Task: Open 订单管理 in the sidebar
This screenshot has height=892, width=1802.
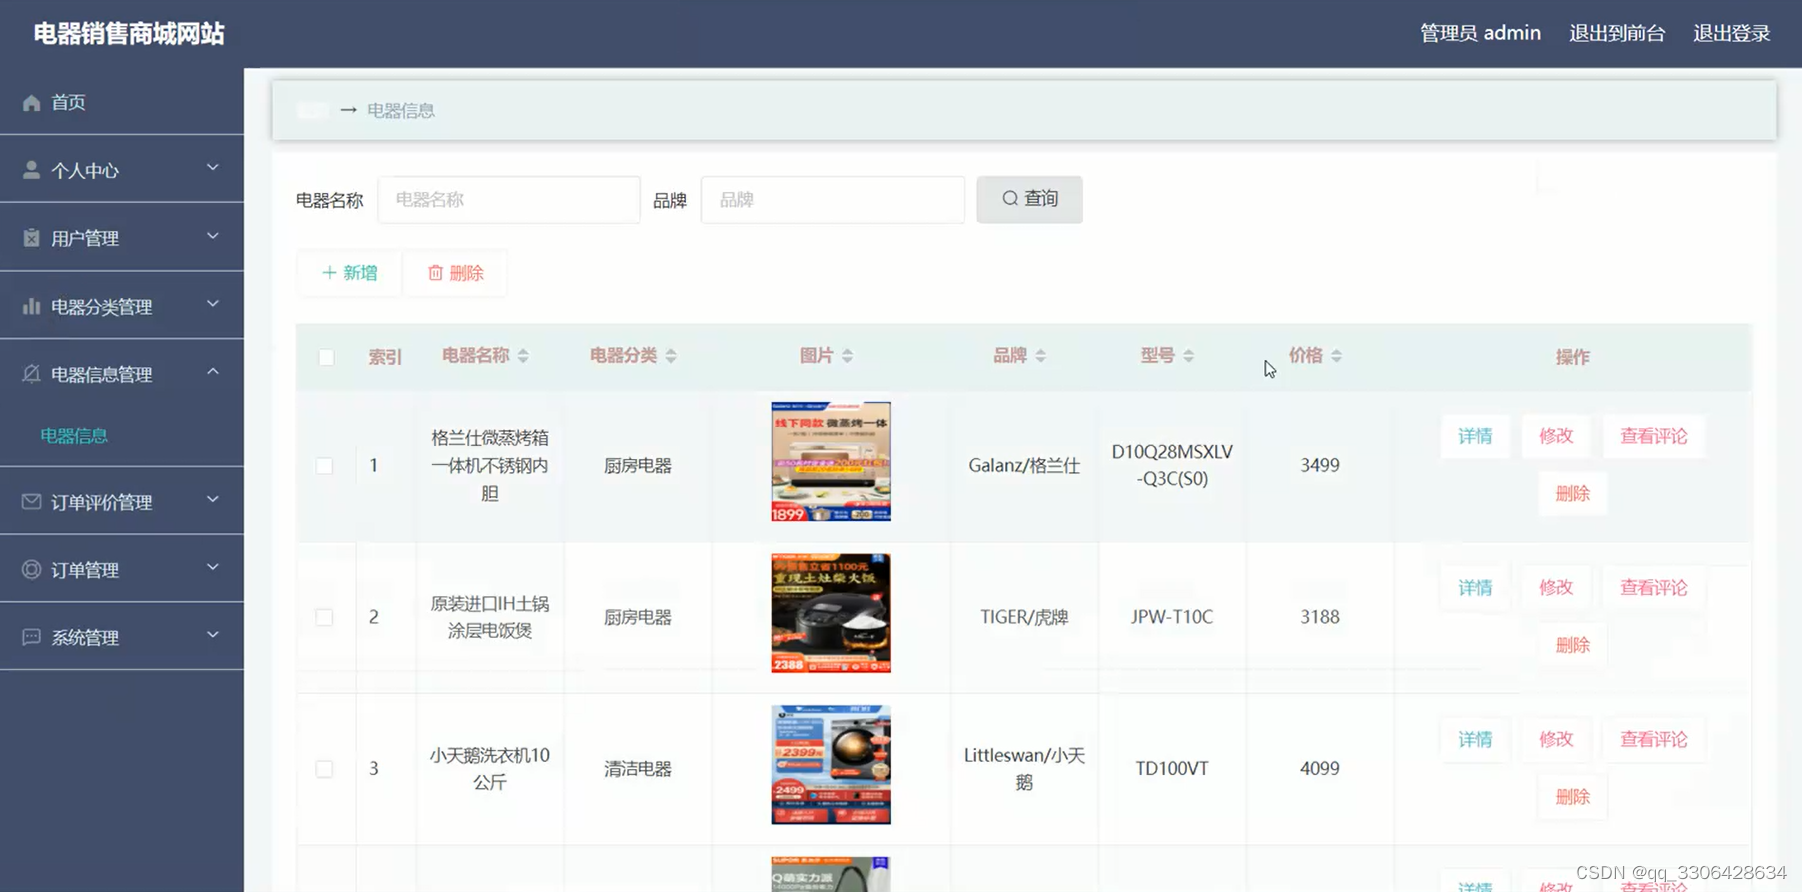Action: click(122, 569)
